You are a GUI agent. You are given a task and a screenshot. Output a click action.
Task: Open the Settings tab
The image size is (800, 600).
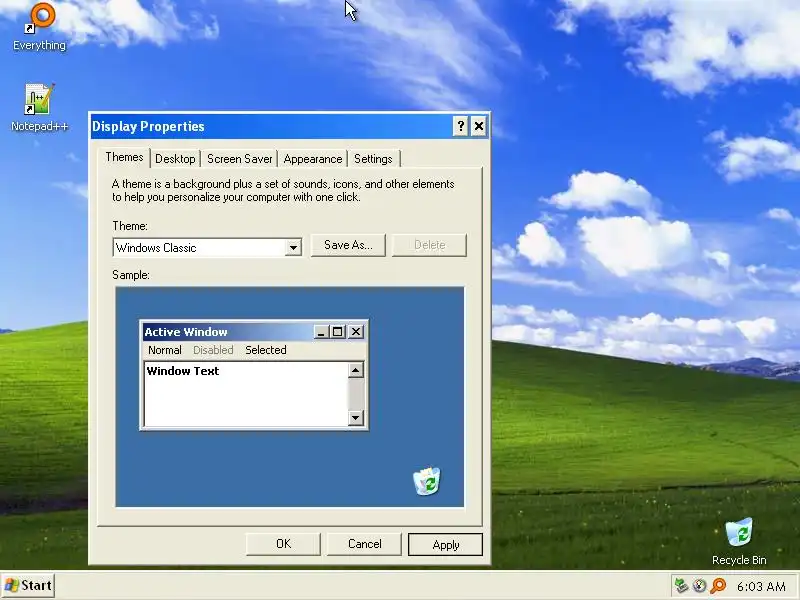point(373,159)
